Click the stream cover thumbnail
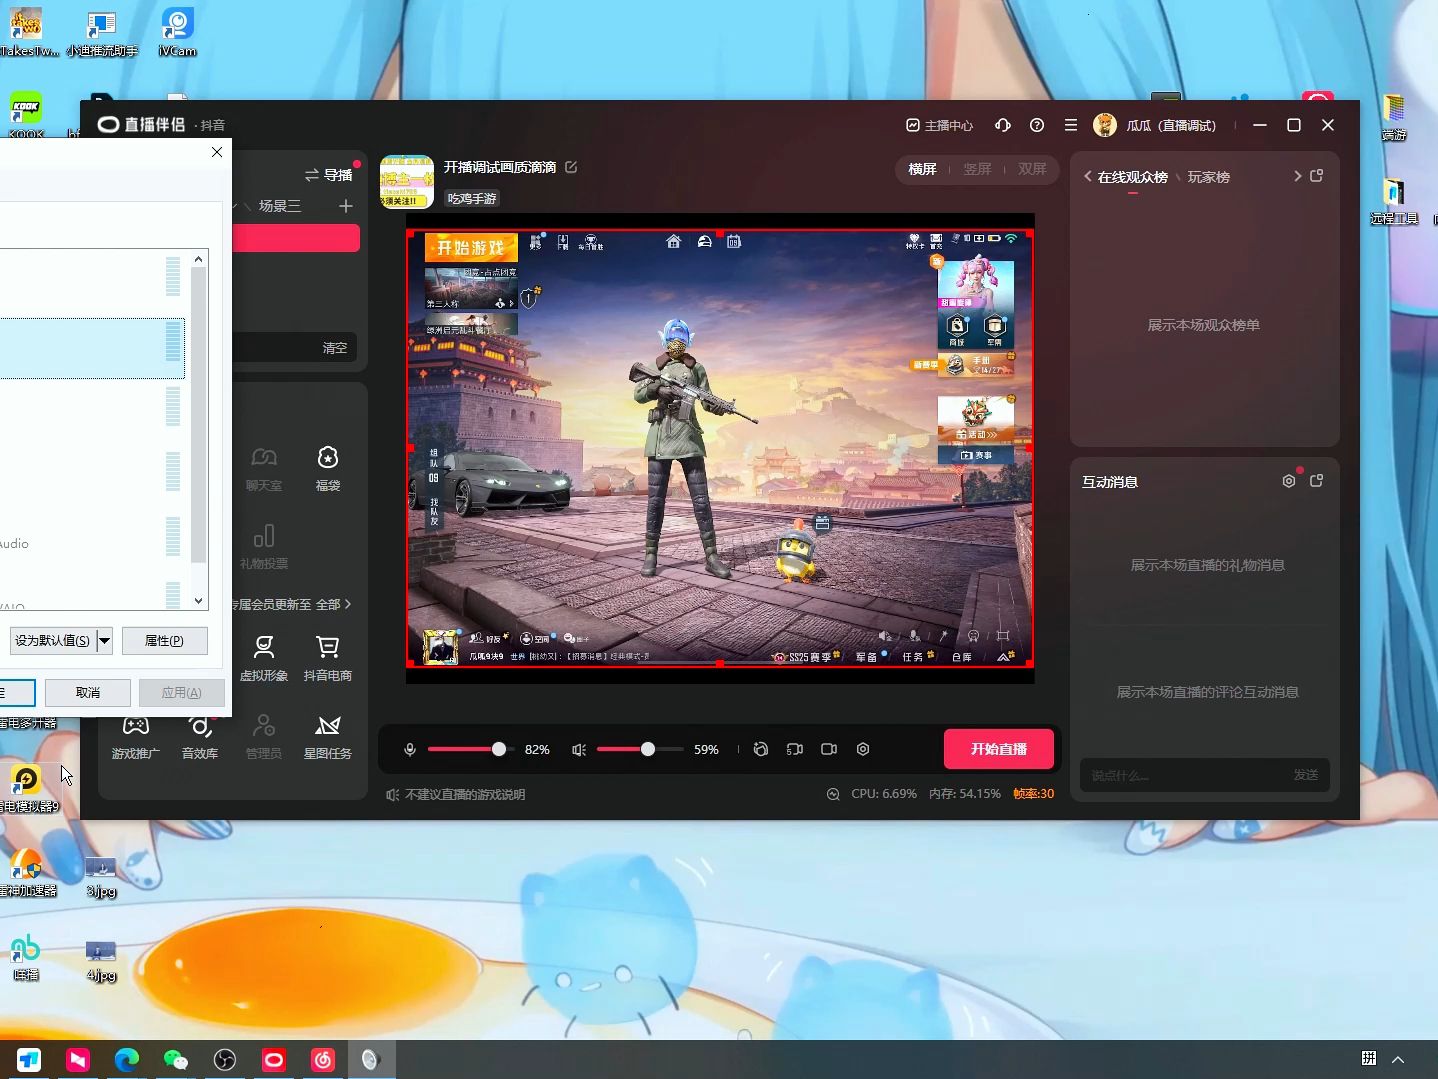Image resolution: width=1438 pixels, height=1079 pixels. pos(407,182)
